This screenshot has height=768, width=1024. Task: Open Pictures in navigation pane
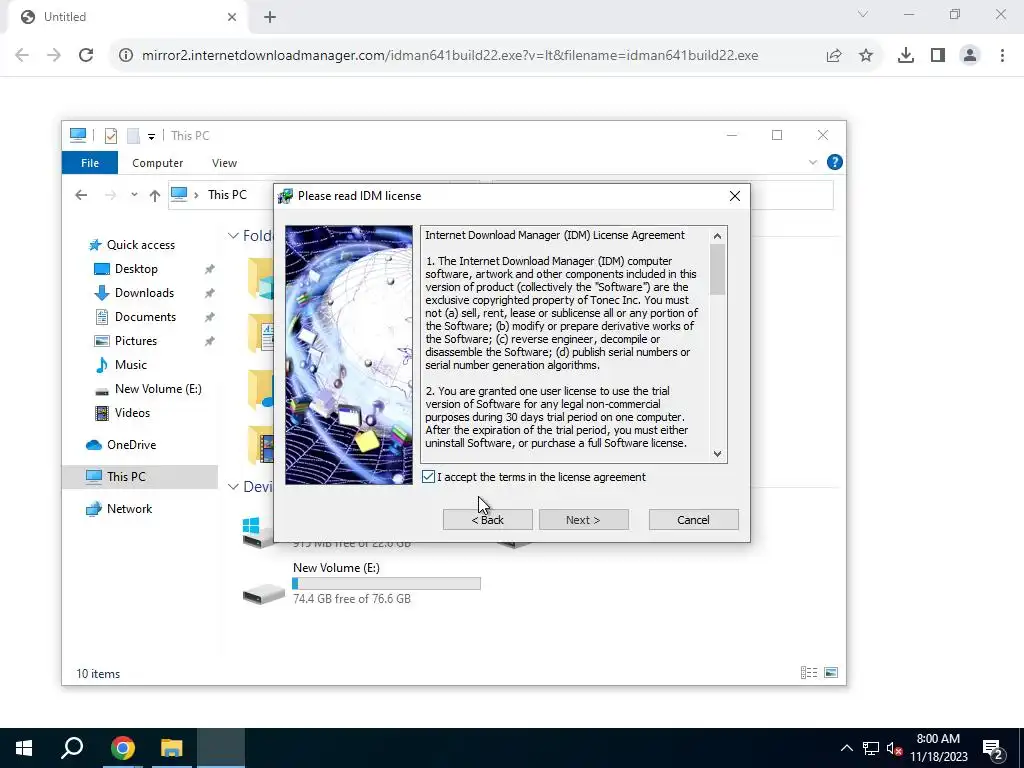click(x=135, y=341)
